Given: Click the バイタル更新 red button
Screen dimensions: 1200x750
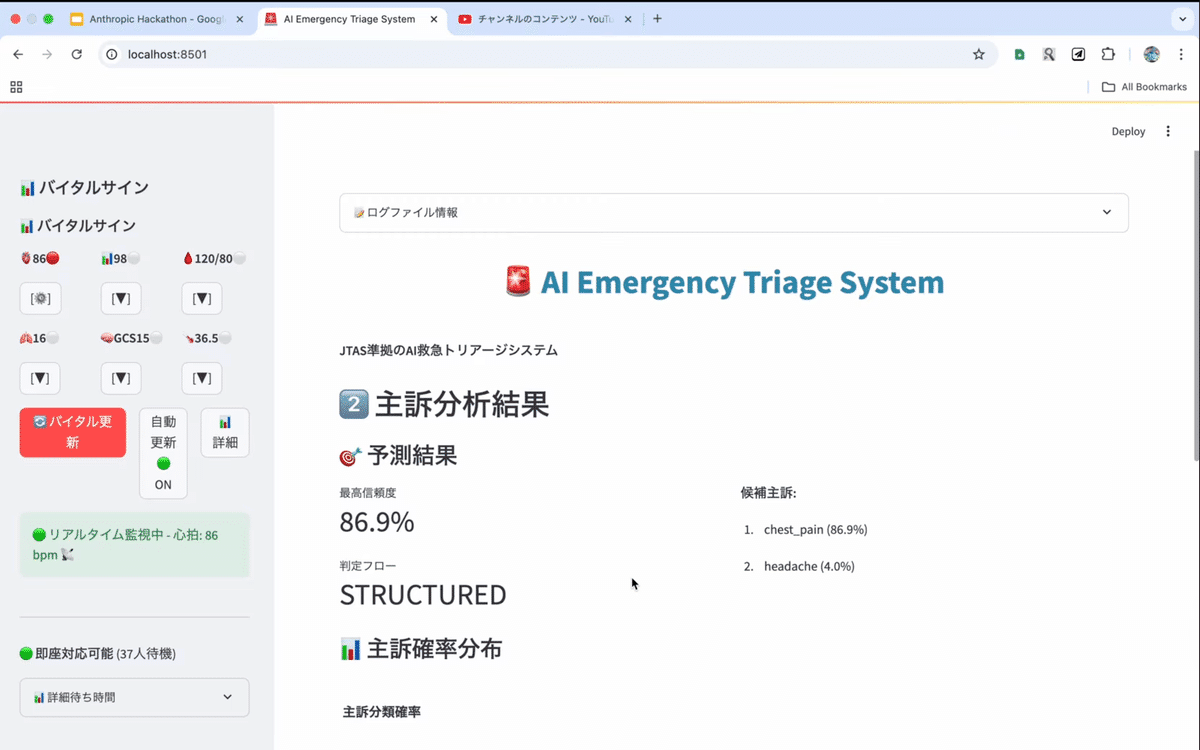Looking at the screenshot, I should 73,433.
